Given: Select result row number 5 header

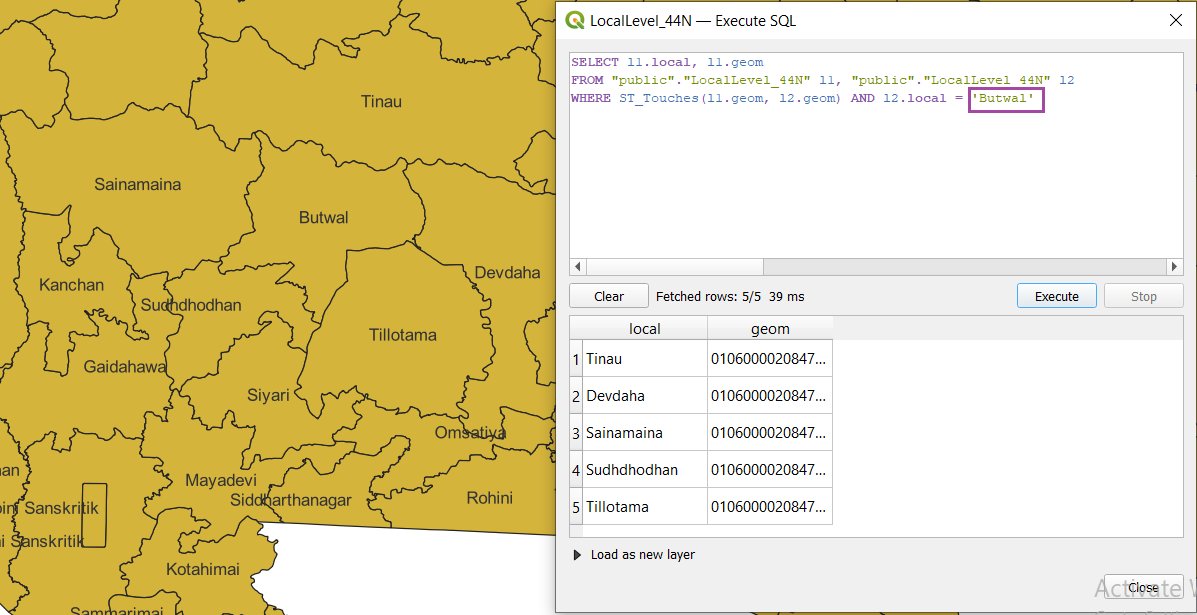Looking at the screenshot, I should pos(576,507).
